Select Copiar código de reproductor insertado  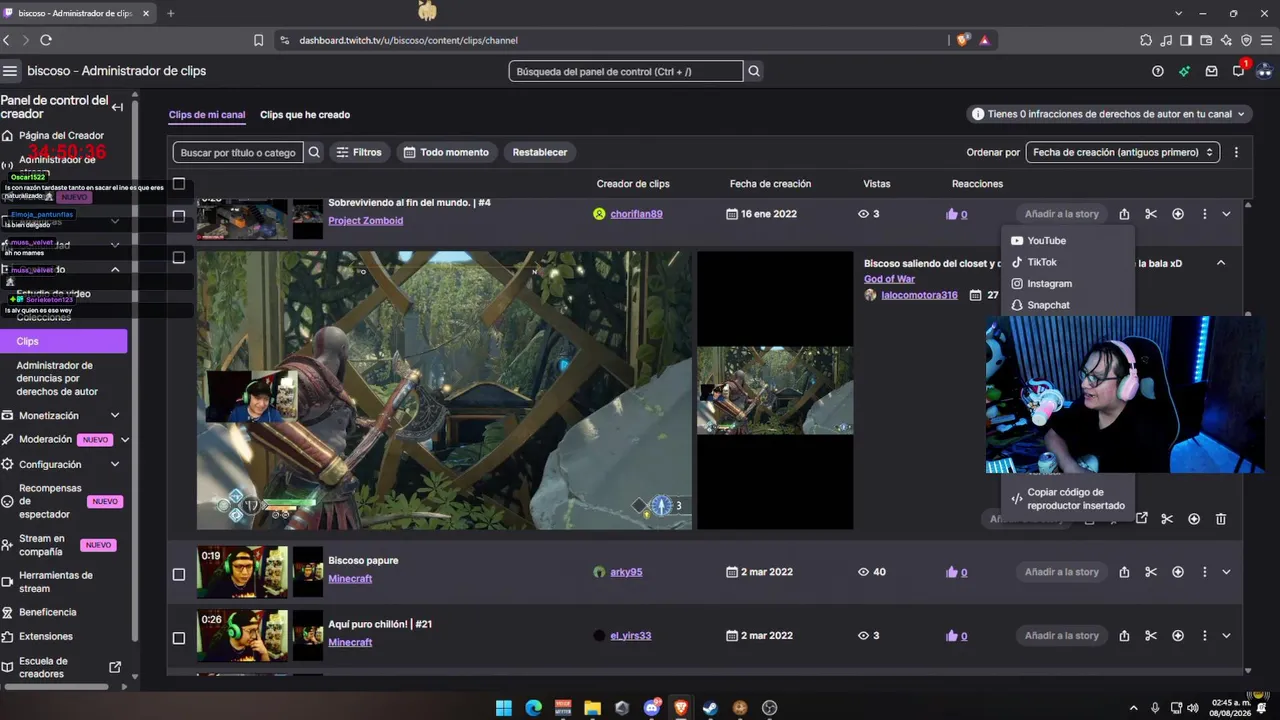(x=1068, y=499)
